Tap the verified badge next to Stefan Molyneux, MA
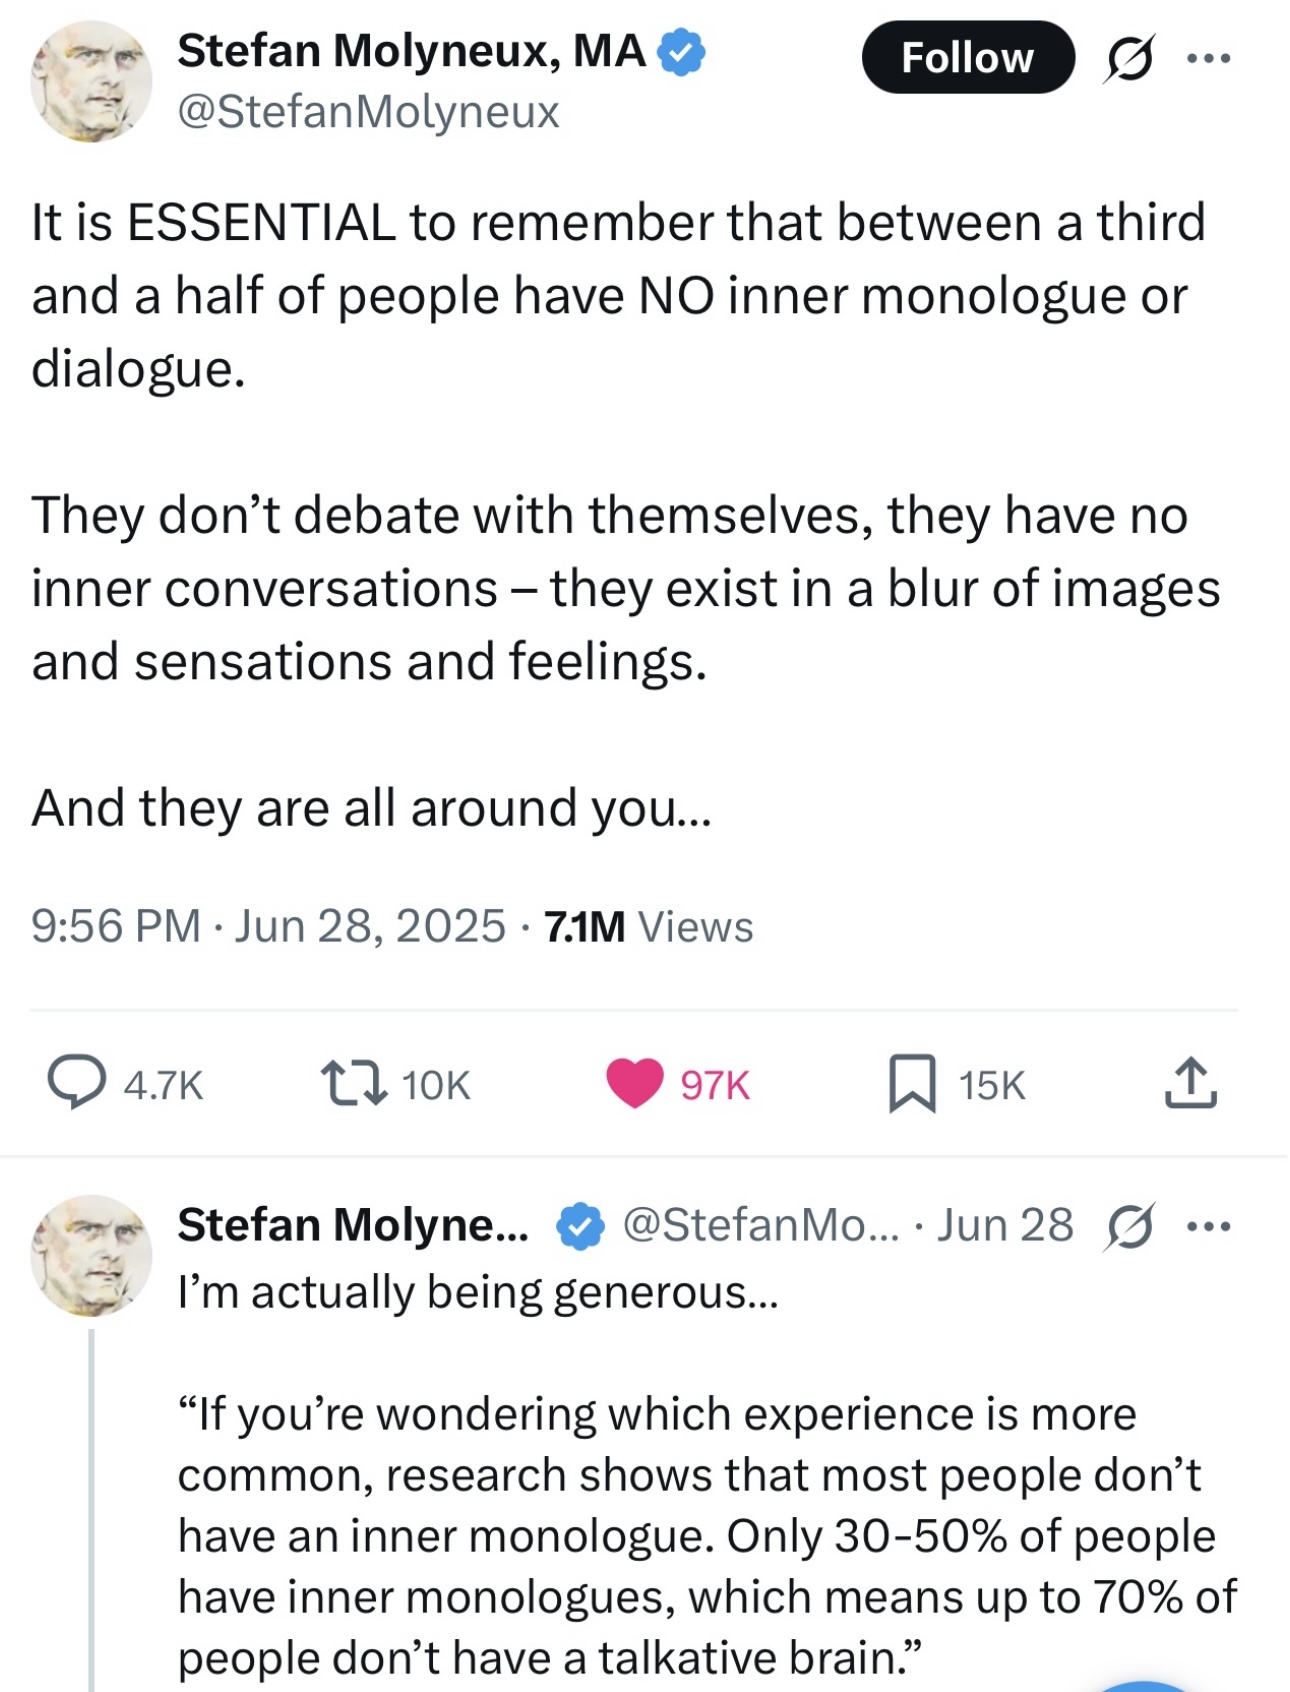 [681, 52]
